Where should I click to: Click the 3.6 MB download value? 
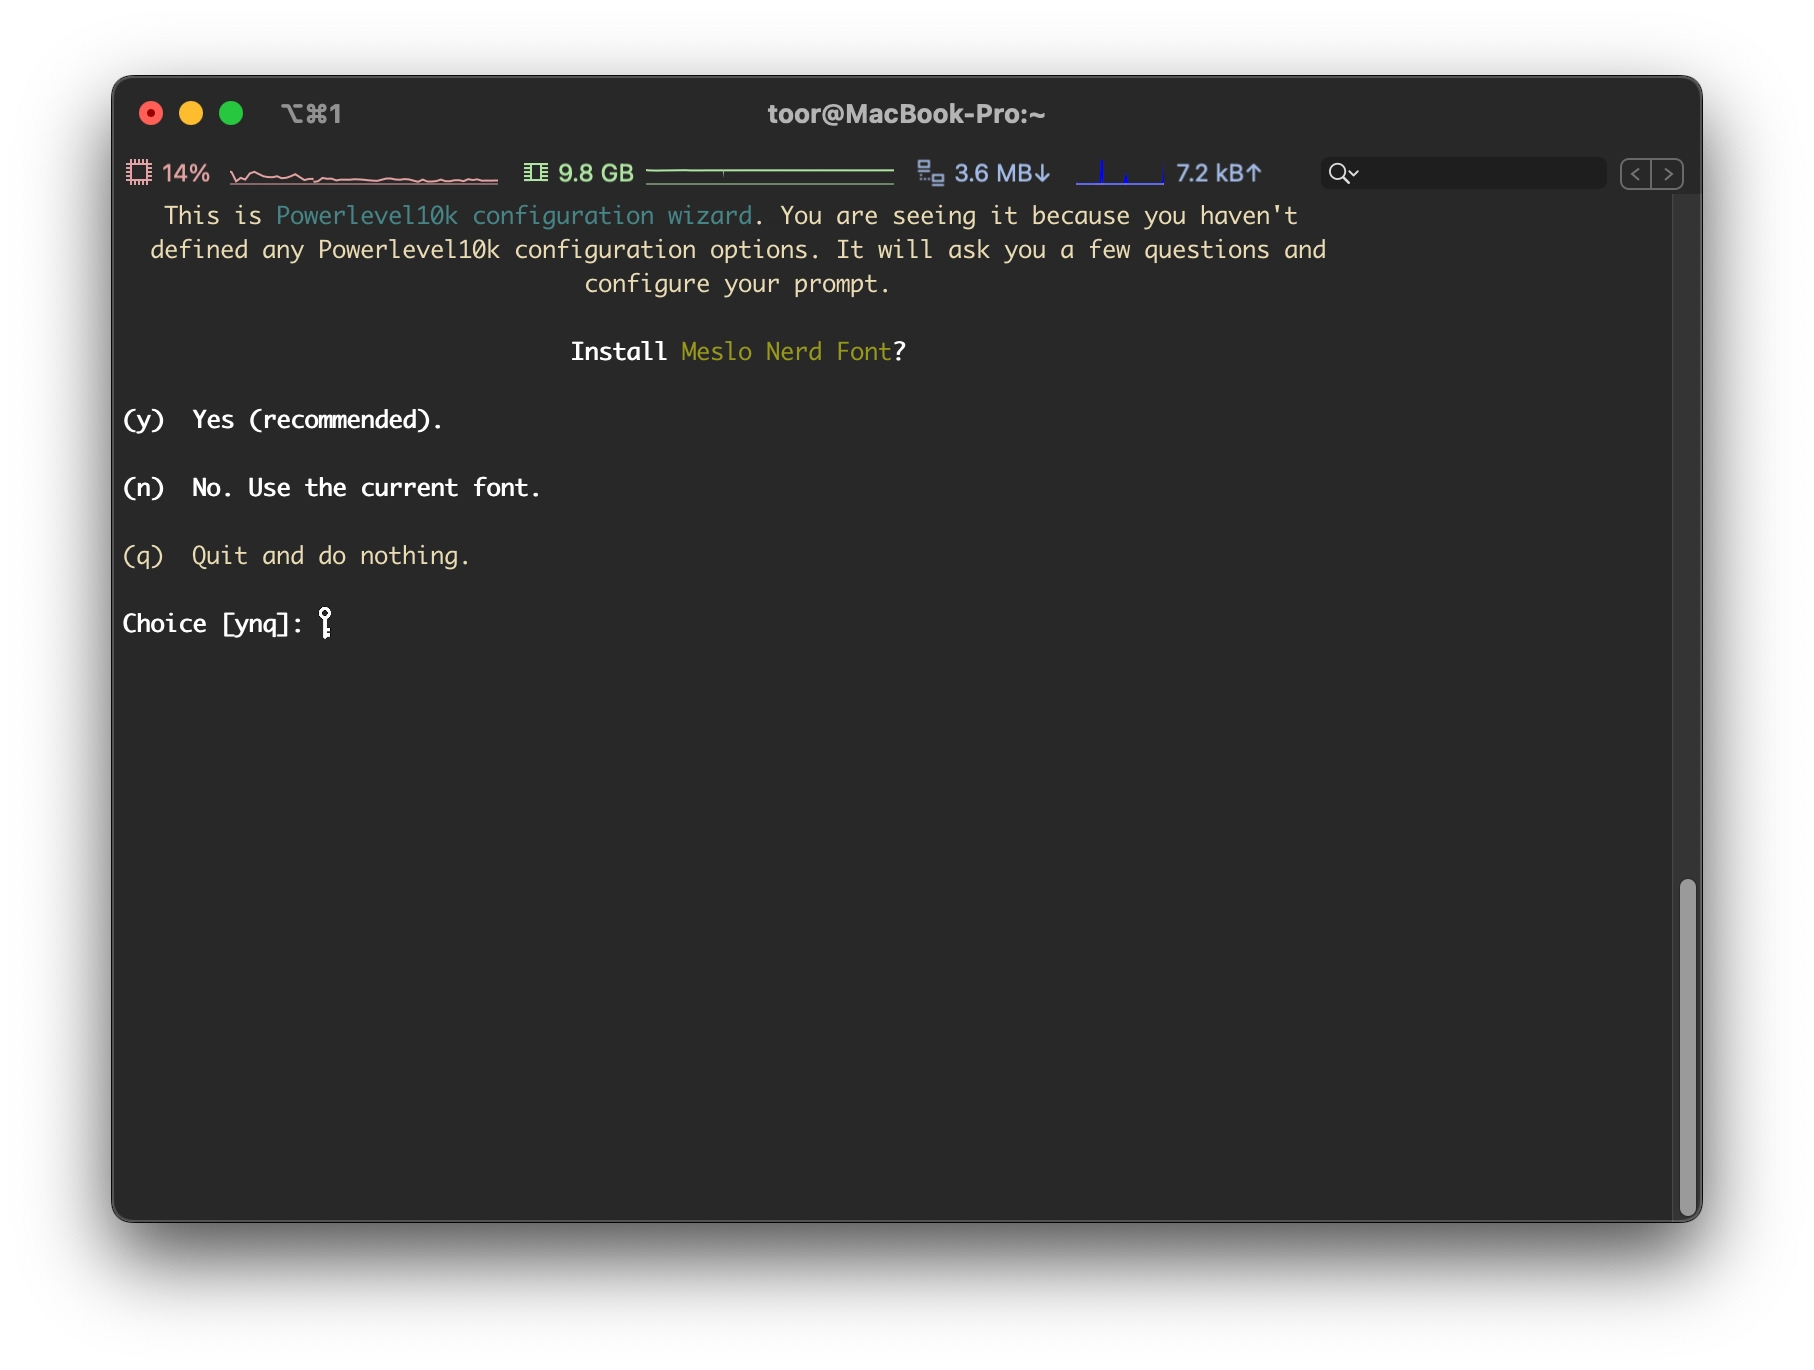click(1002, 173)
